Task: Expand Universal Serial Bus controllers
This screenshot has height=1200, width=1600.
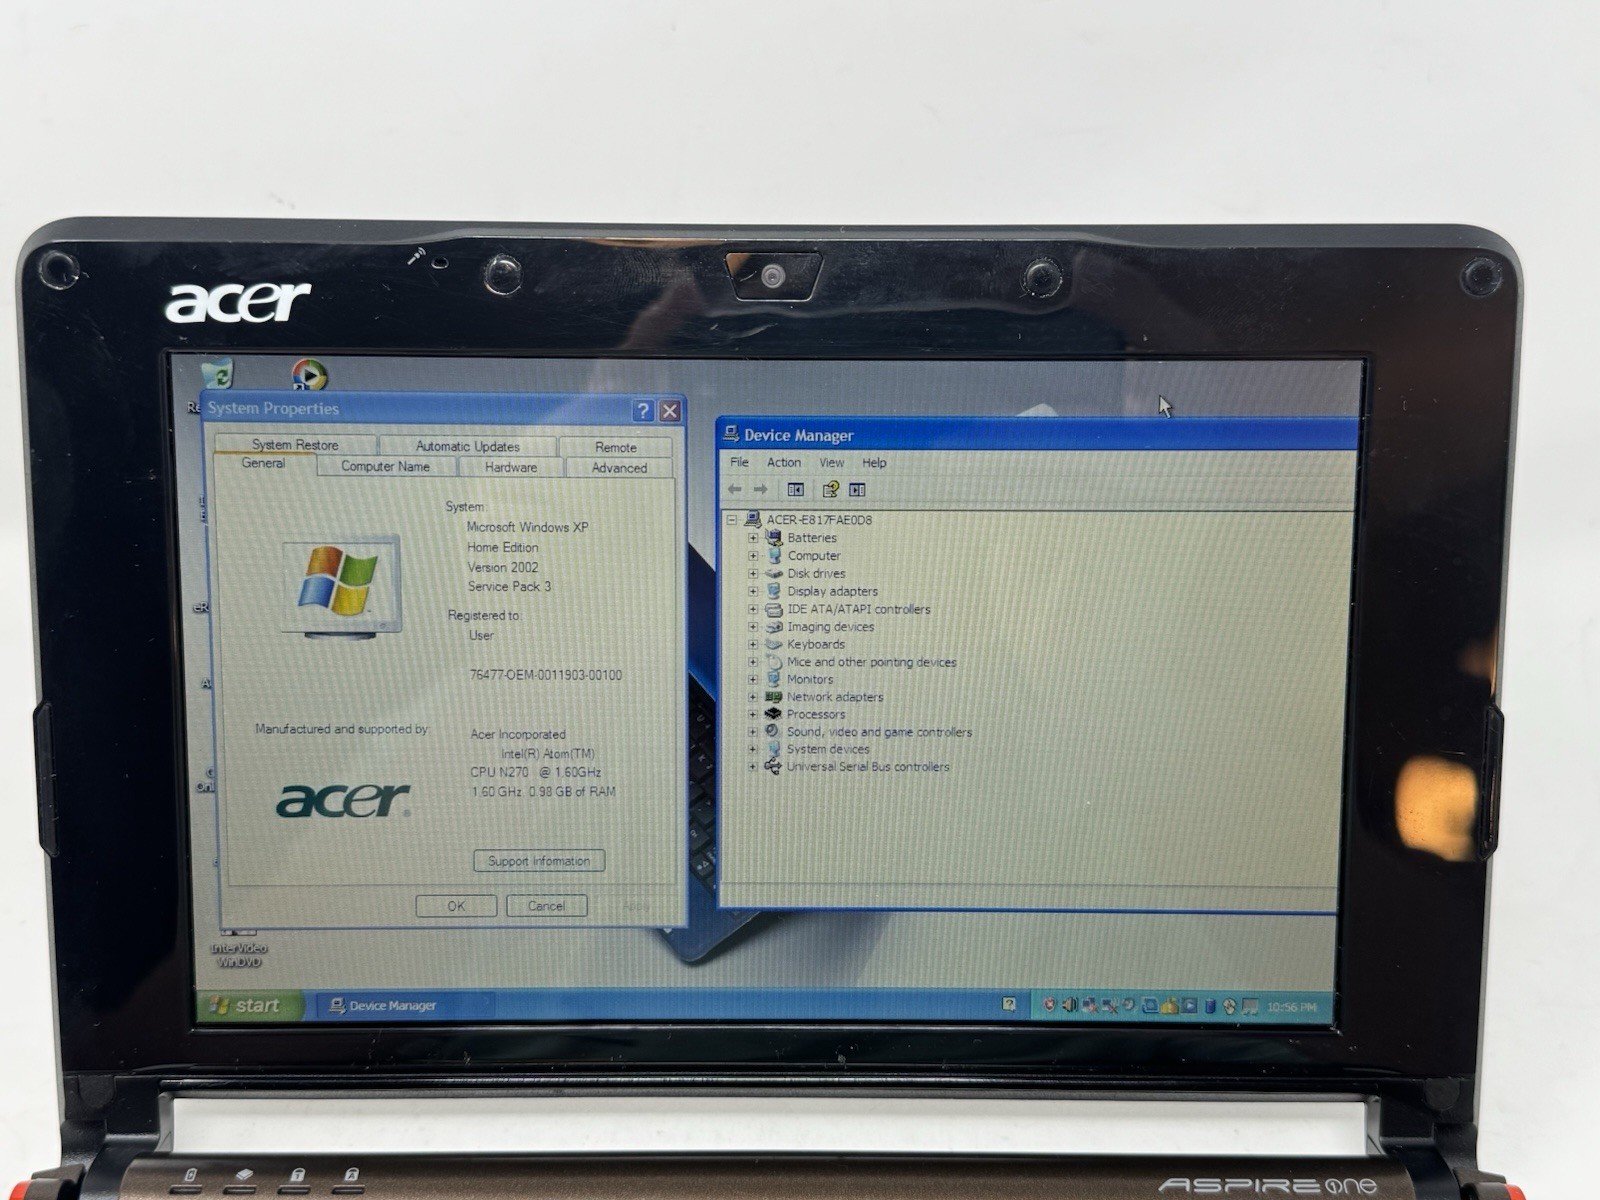Action: click(753, 767)
